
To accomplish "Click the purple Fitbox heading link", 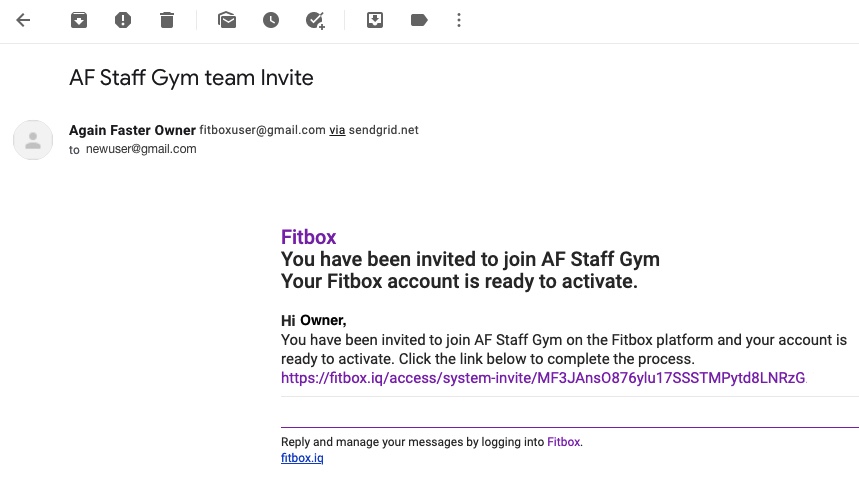I will (x=308, y=237).
